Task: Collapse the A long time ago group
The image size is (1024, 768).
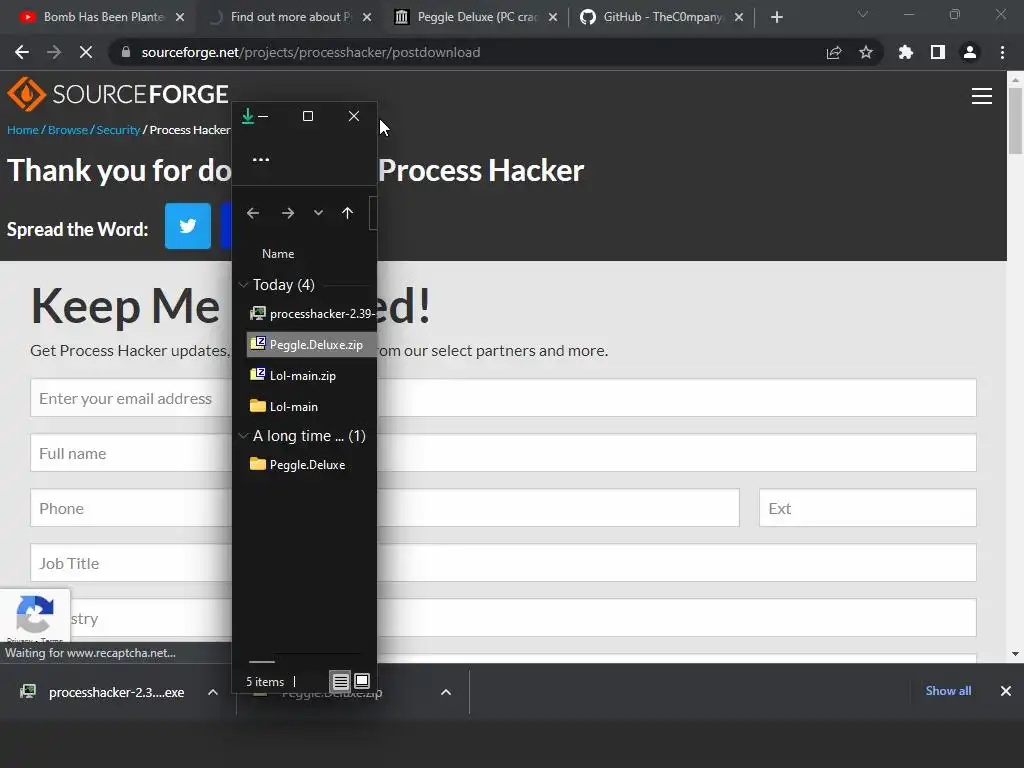Action: pos(243,436)
